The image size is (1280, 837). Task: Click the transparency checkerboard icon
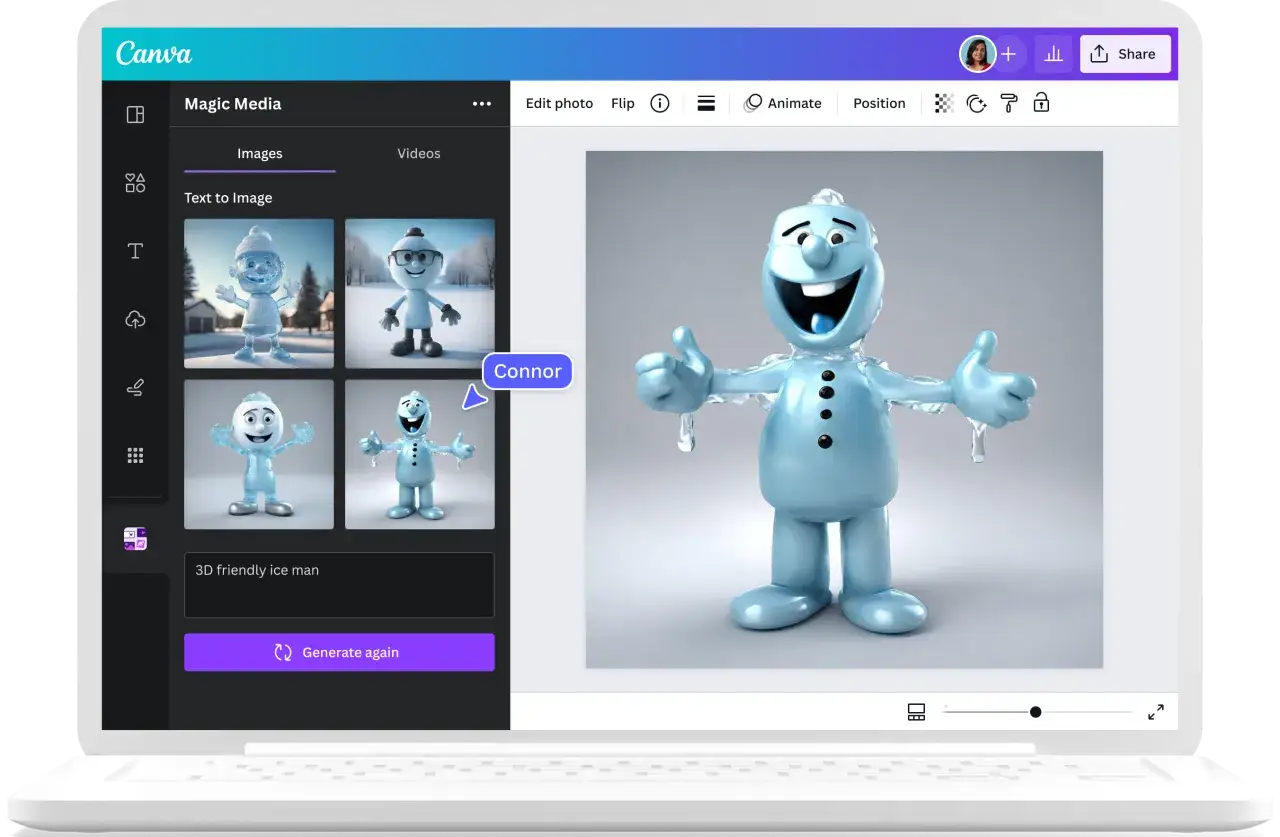[944, 103]
